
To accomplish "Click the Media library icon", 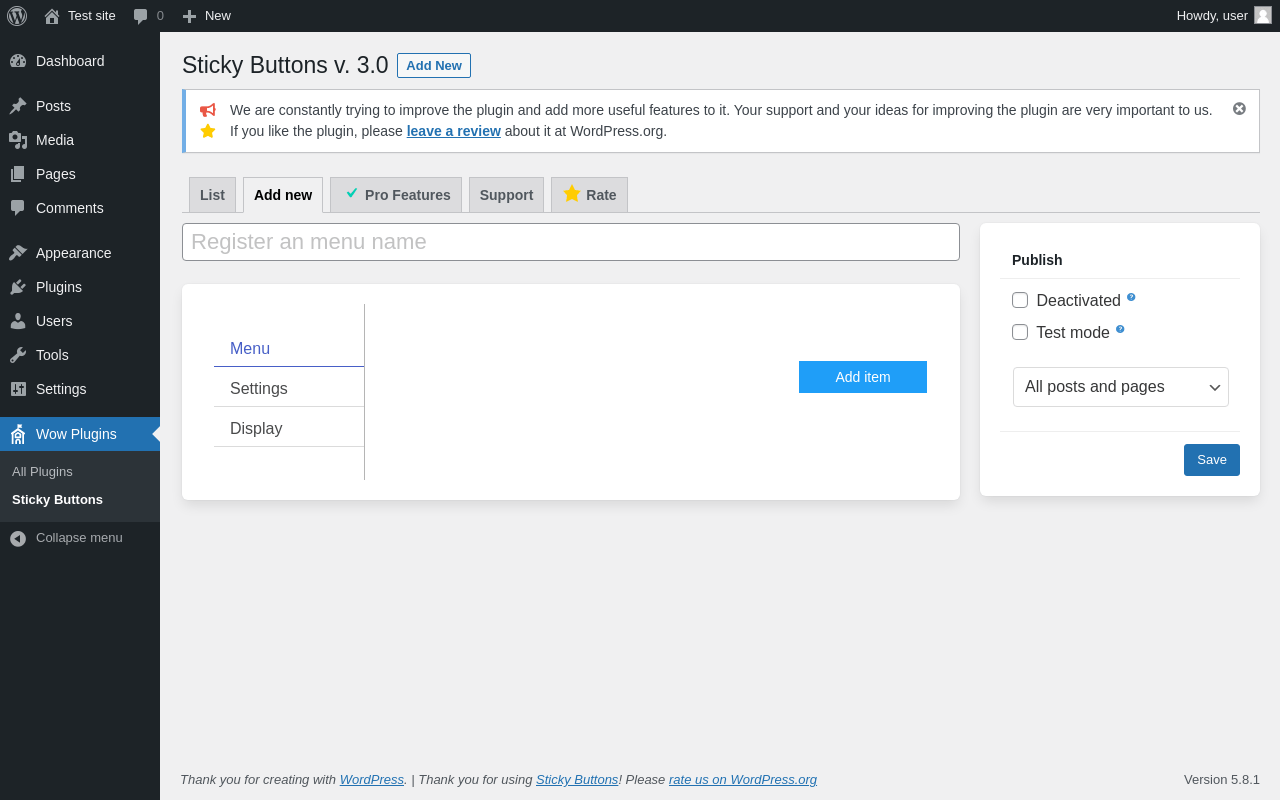I will (x=18, y=140).
